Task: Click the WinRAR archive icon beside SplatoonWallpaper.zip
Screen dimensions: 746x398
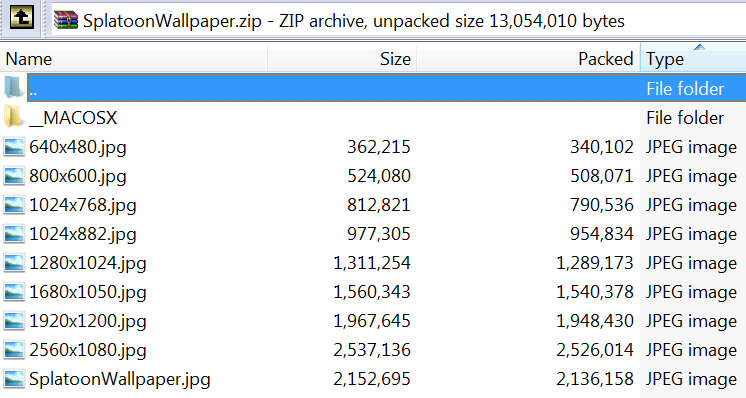Action: pyautogui.click(x=66, y=20)
